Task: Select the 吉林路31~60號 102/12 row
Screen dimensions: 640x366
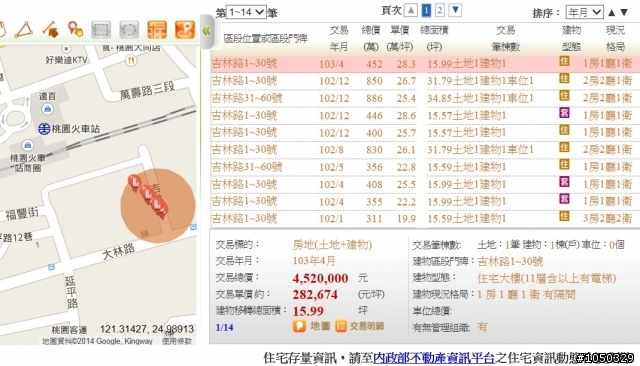Action: click(425, 98)
